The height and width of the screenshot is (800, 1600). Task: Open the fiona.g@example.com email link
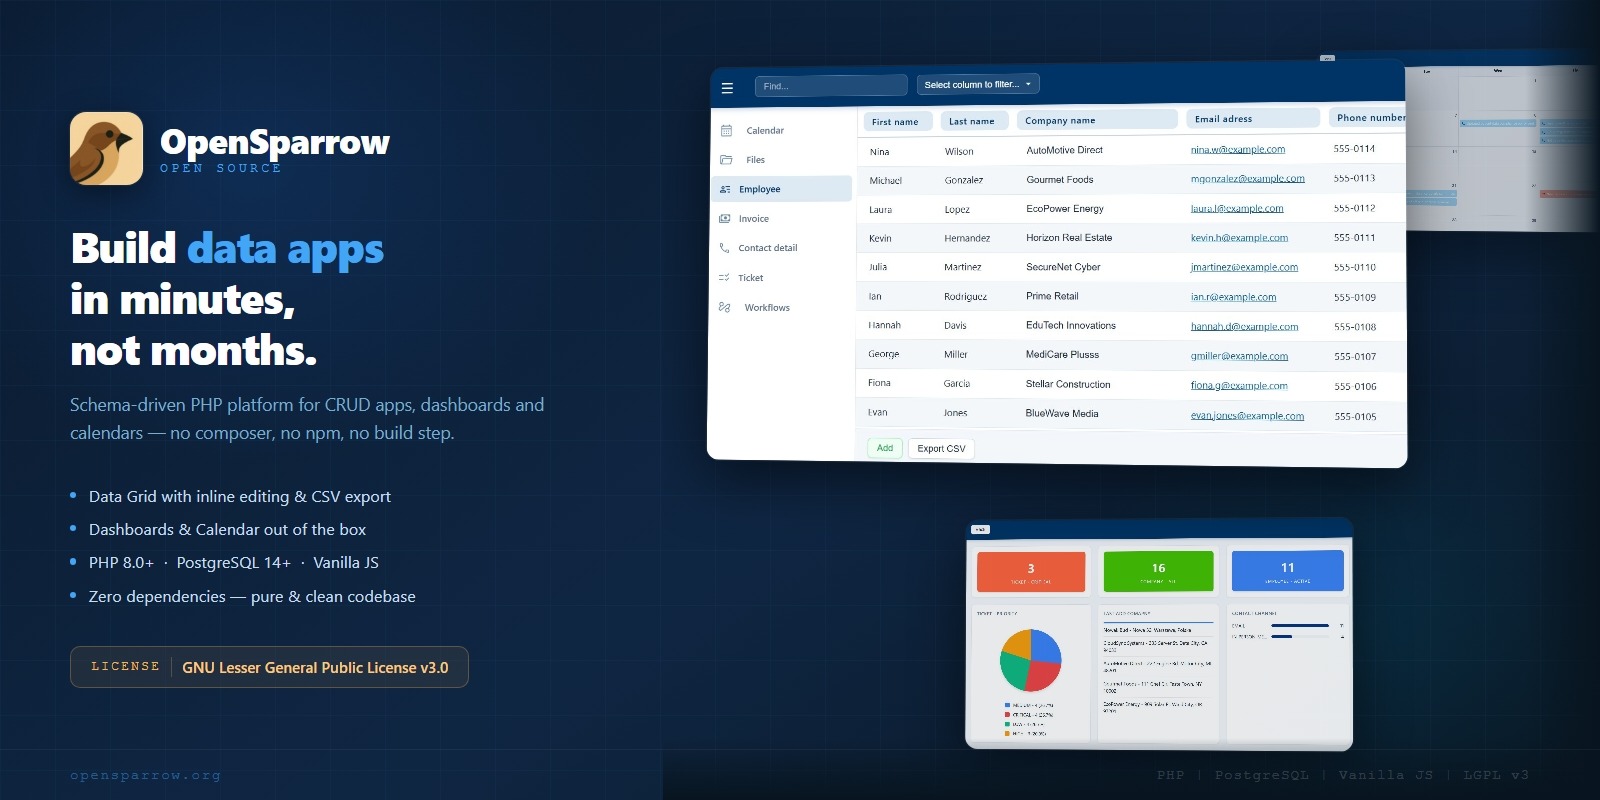coord(1239,386)
